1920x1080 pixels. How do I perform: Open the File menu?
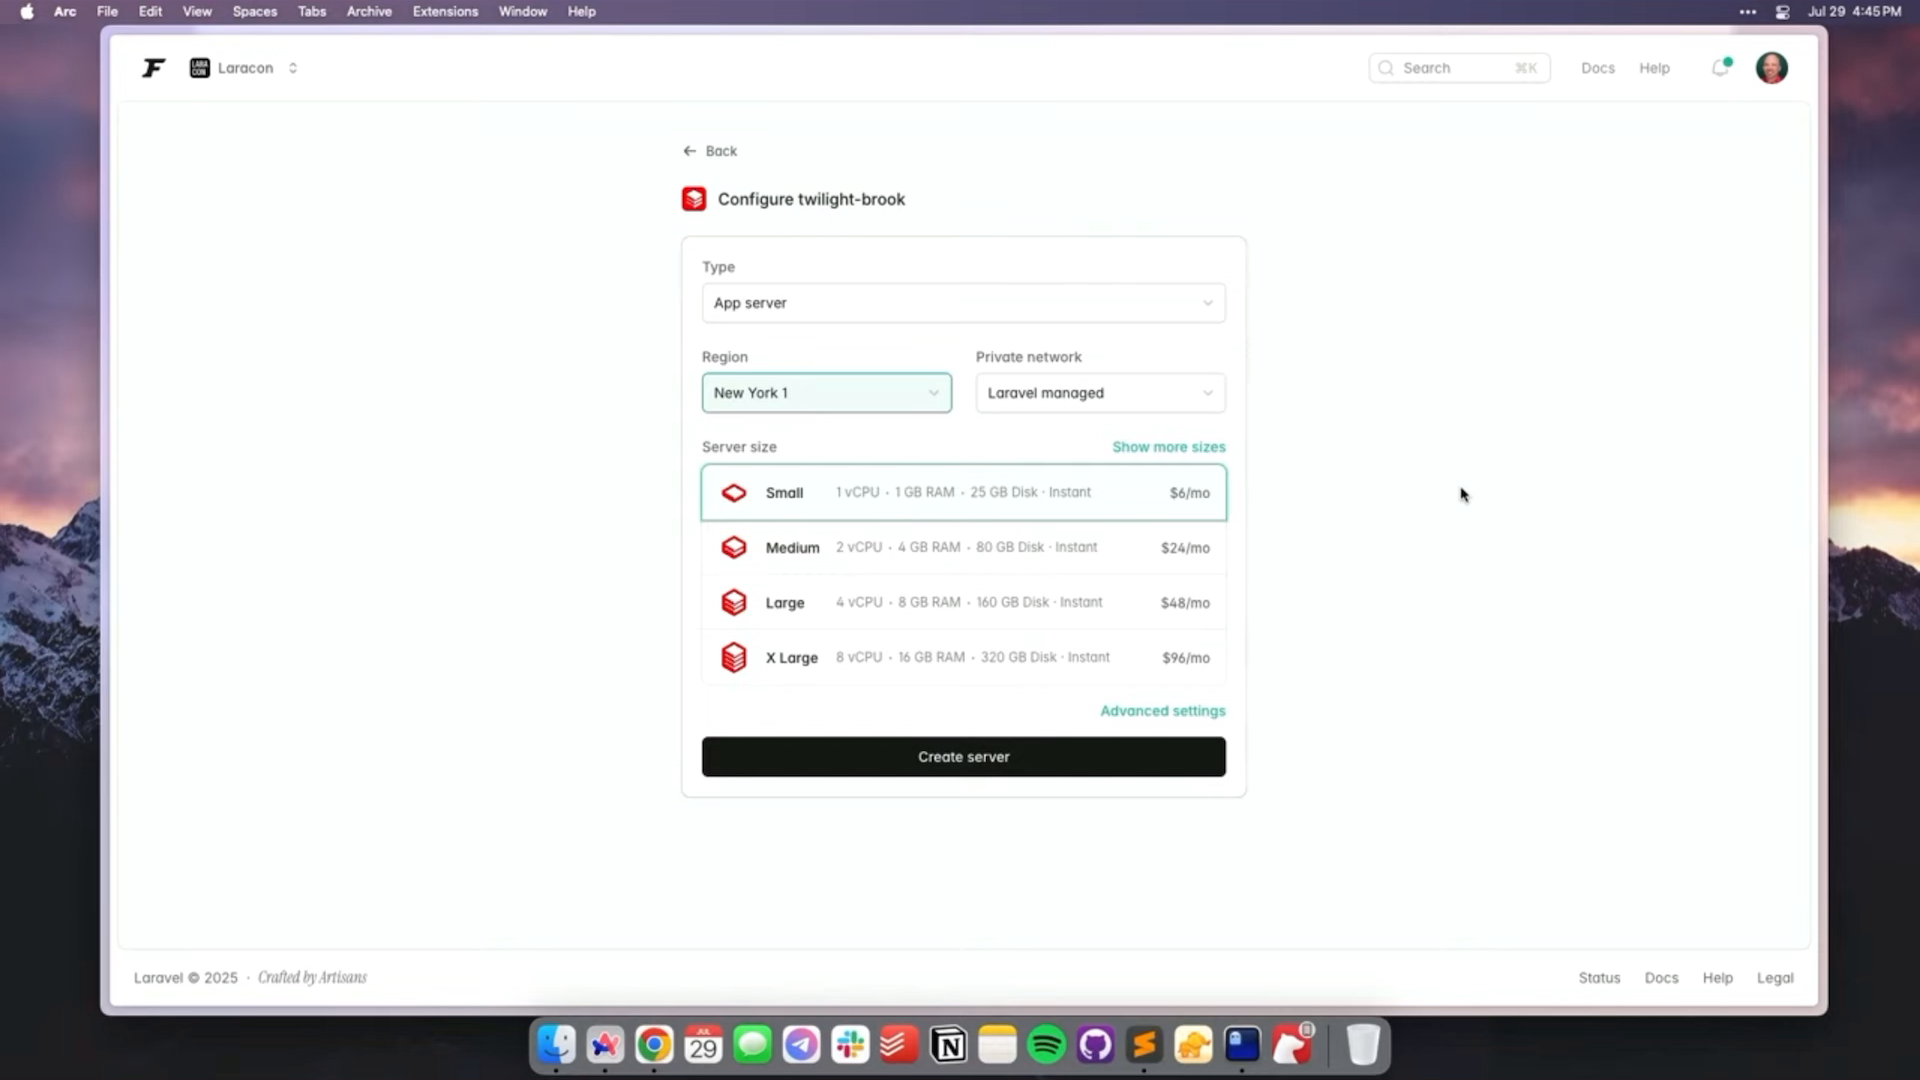coord(107,12)
